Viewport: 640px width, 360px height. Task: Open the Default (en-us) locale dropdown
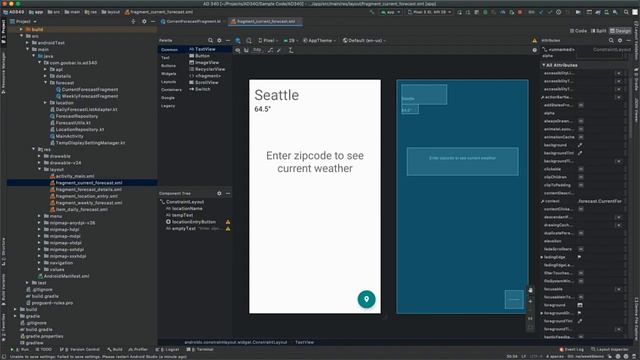(364, 40)
